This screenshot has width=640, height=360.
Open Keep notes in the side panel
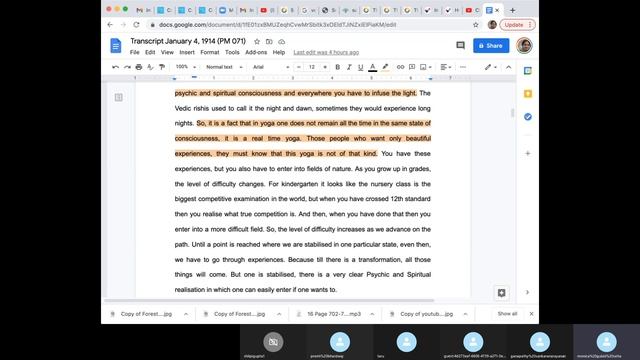click(528, 94)
